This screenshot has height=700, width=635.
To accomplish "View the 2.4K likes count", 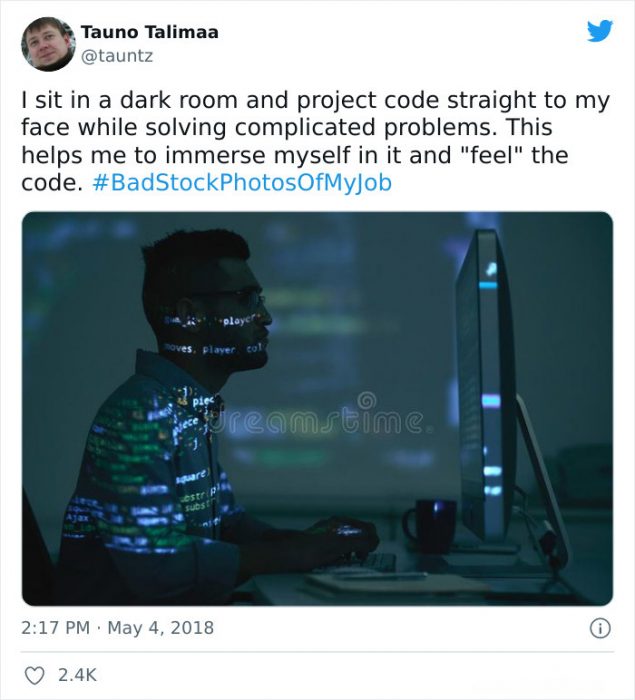I will click(x=77, y=675).
